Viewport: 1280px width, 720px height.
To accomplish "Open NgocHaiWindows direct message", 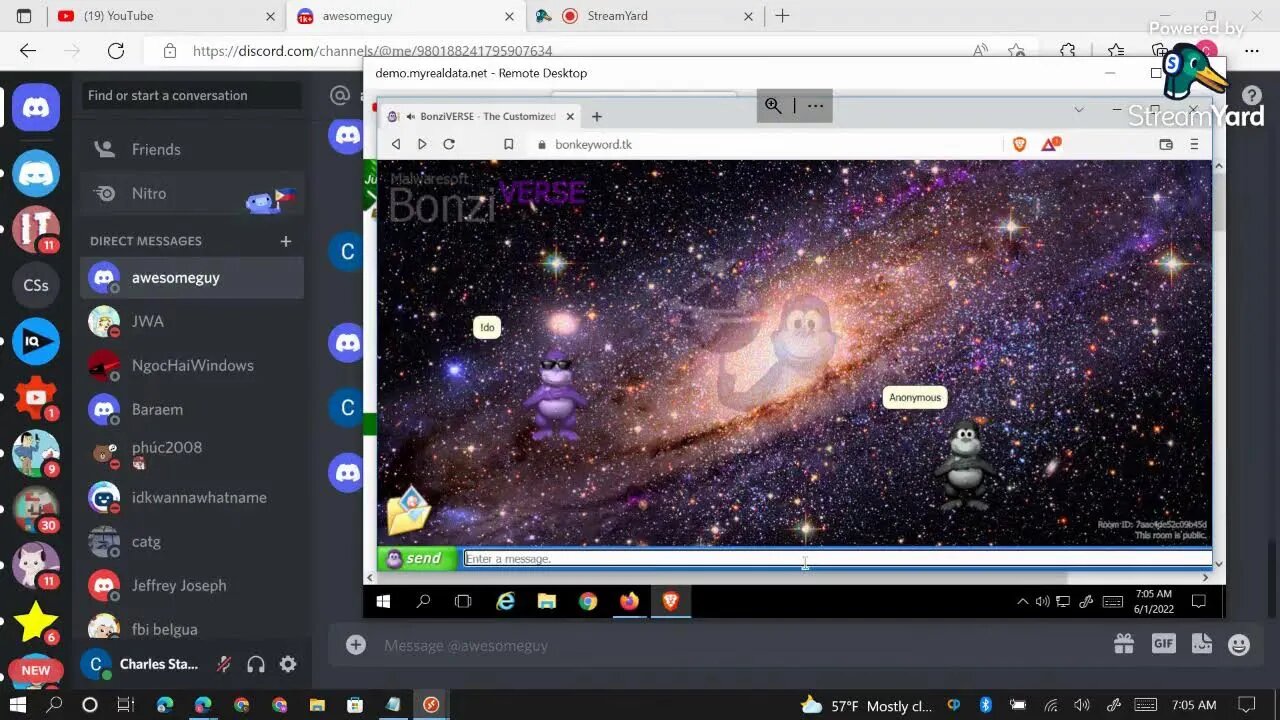I will click(x=192, y=365).
